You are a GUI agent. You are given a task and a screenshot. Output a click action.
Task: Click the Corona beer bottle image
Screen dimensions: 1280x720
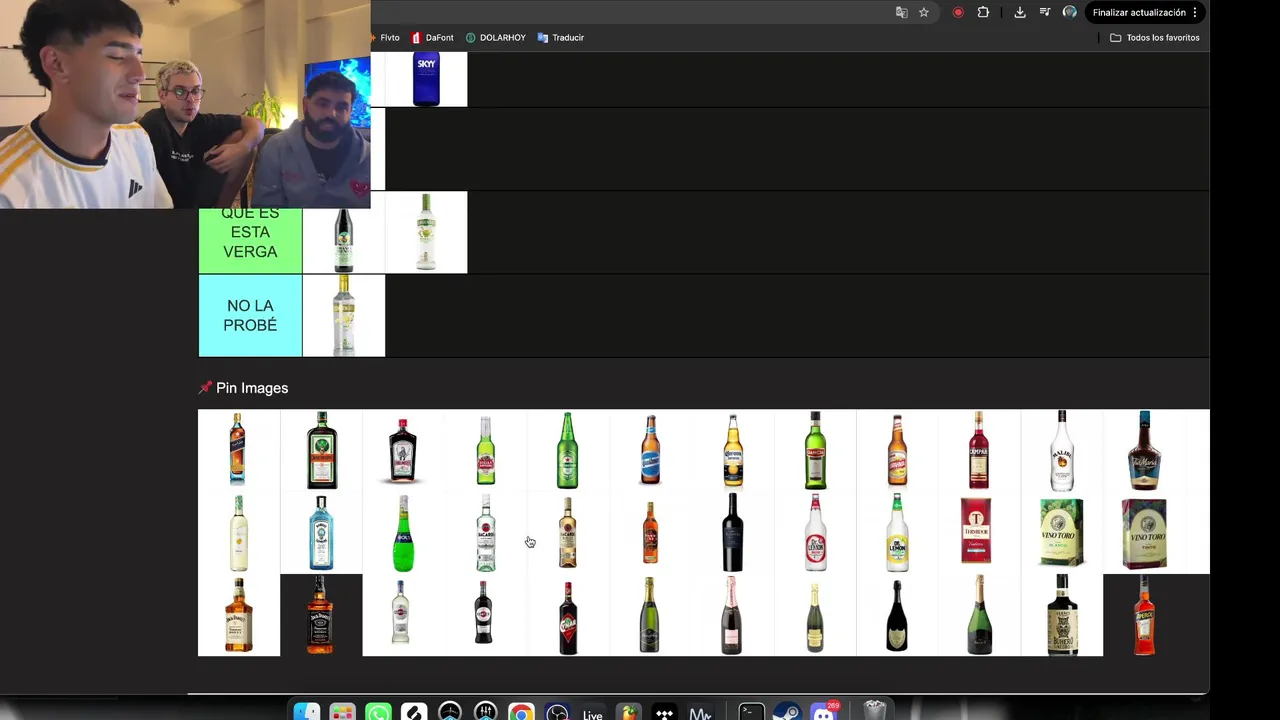[733, 450]
